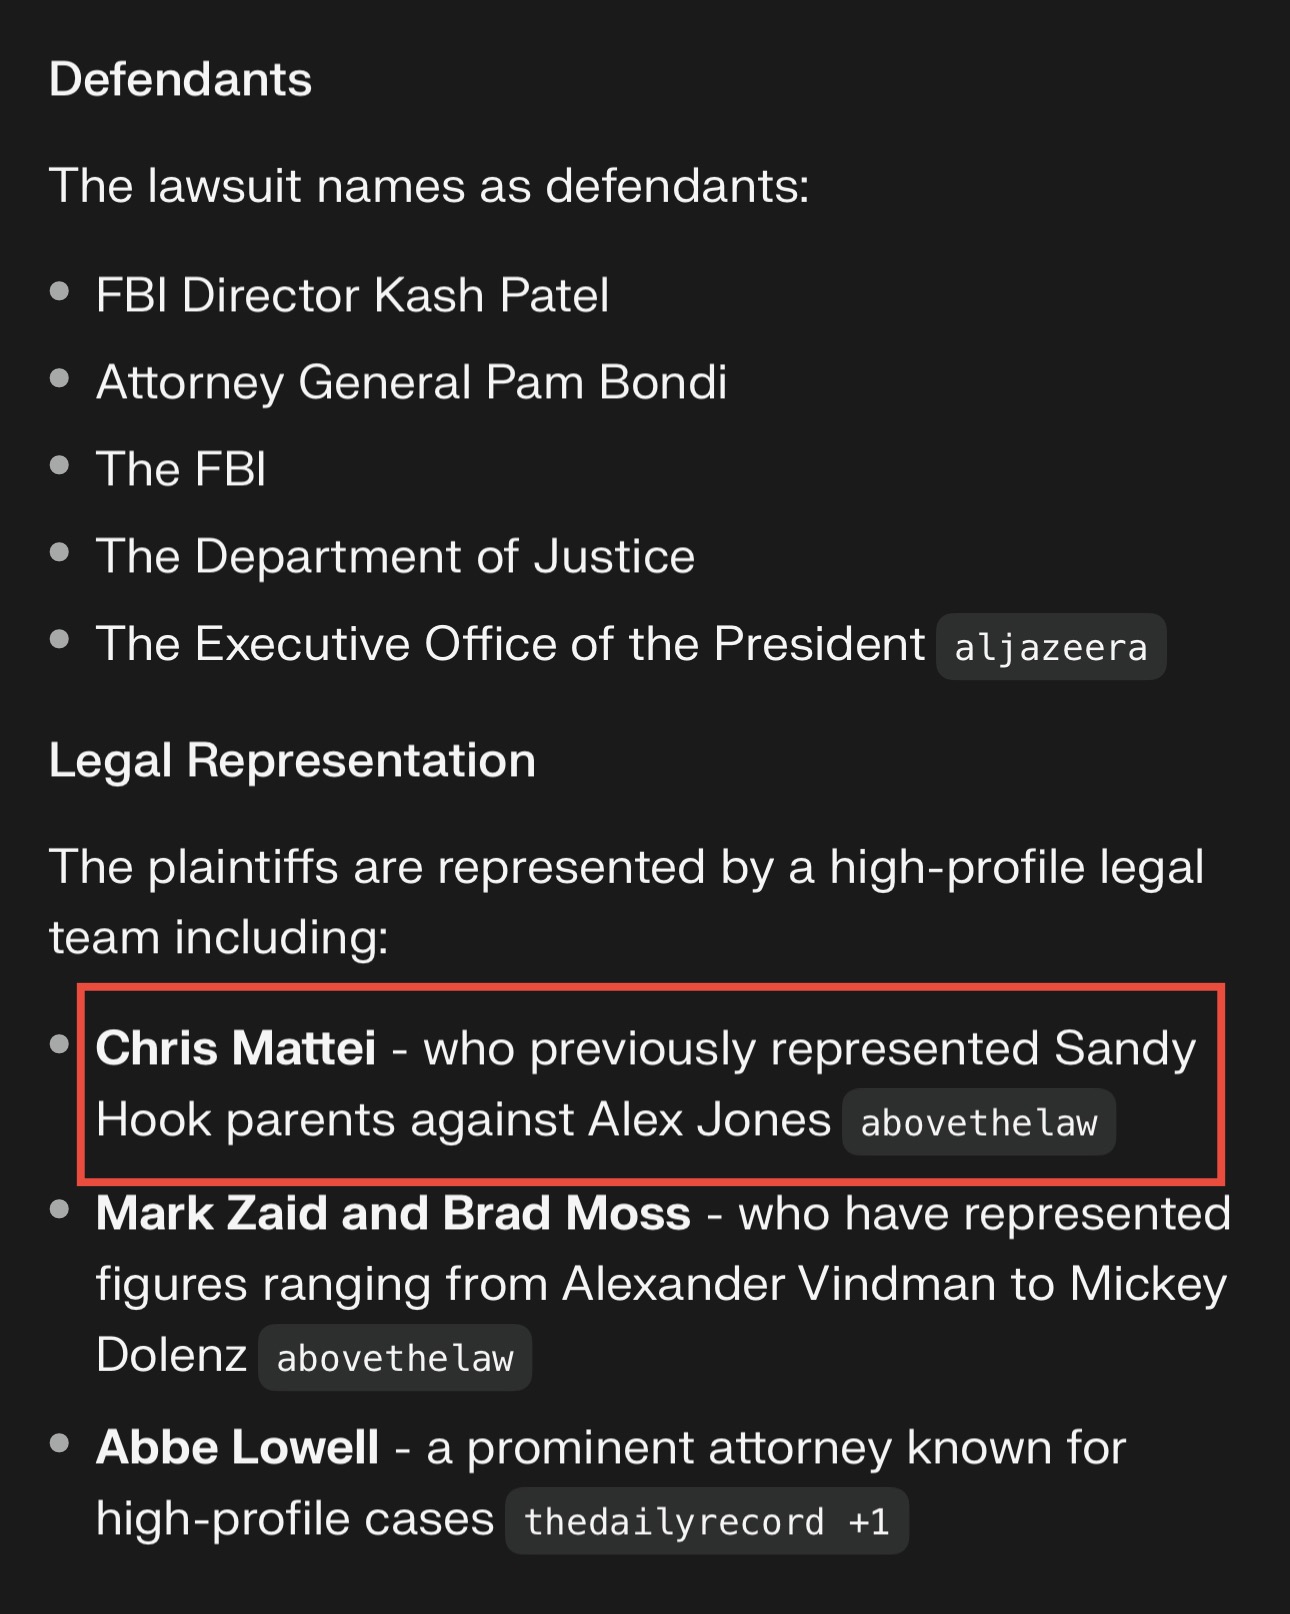The image size is (1290, 1614).
Task: Click the Legal Representation heading
Action: point(292,760)
